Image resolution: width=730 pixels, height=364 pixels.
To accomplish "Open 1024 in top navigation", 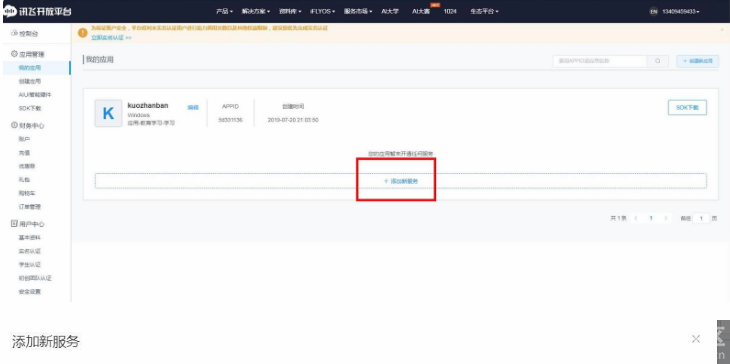I will [x=450, y=11].
